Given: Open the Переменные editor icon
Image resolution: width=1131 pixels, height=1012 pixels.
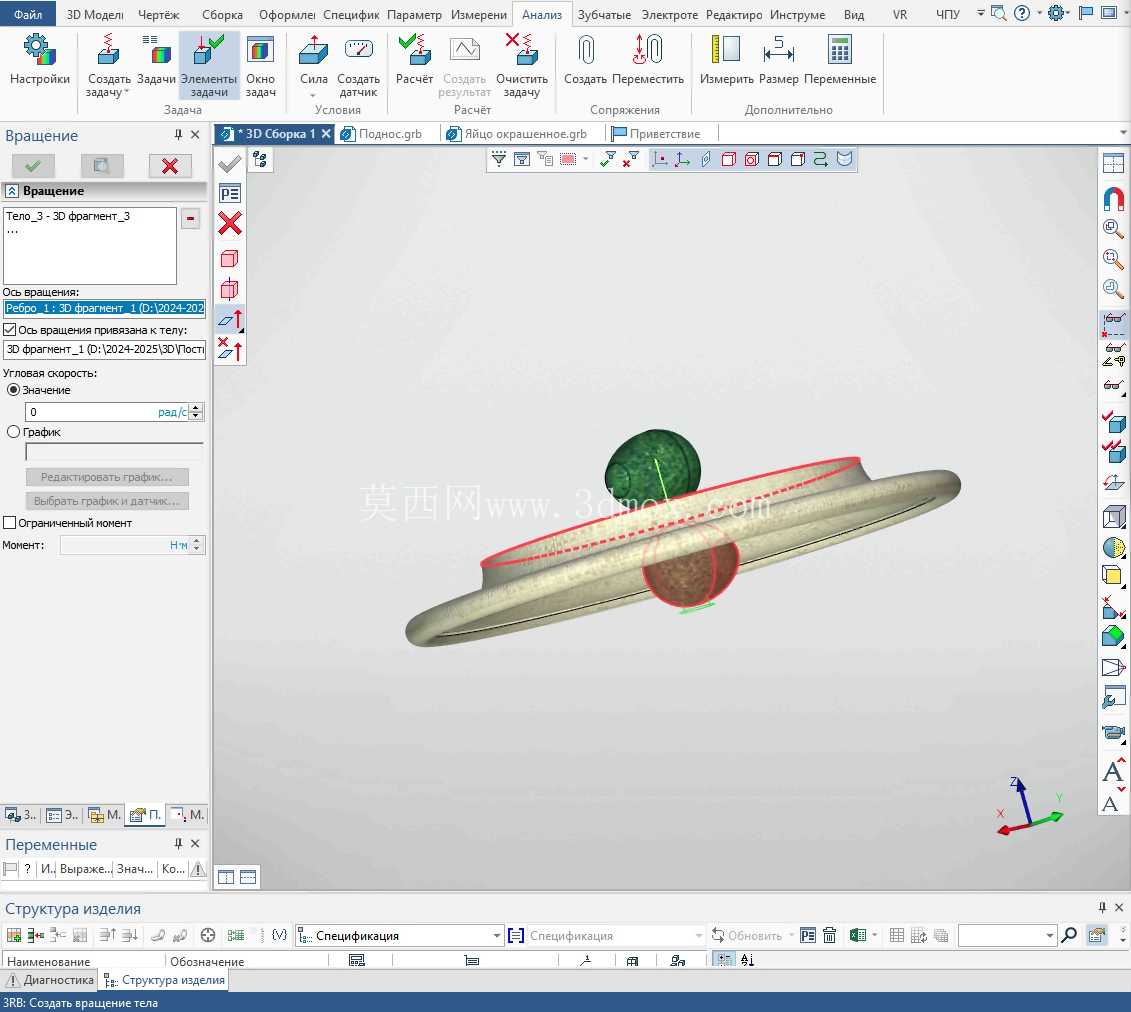Looking at the screenshot, I should [840, 50].
